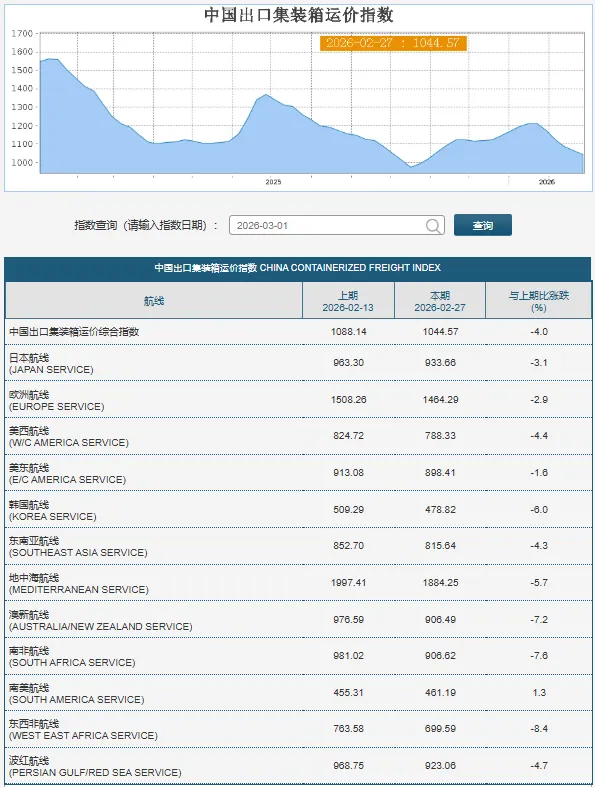Select the SOUTHEAST ASIA SERVICE route row
The width and height of the screenshot is (595, 788).
pos(298,546)
